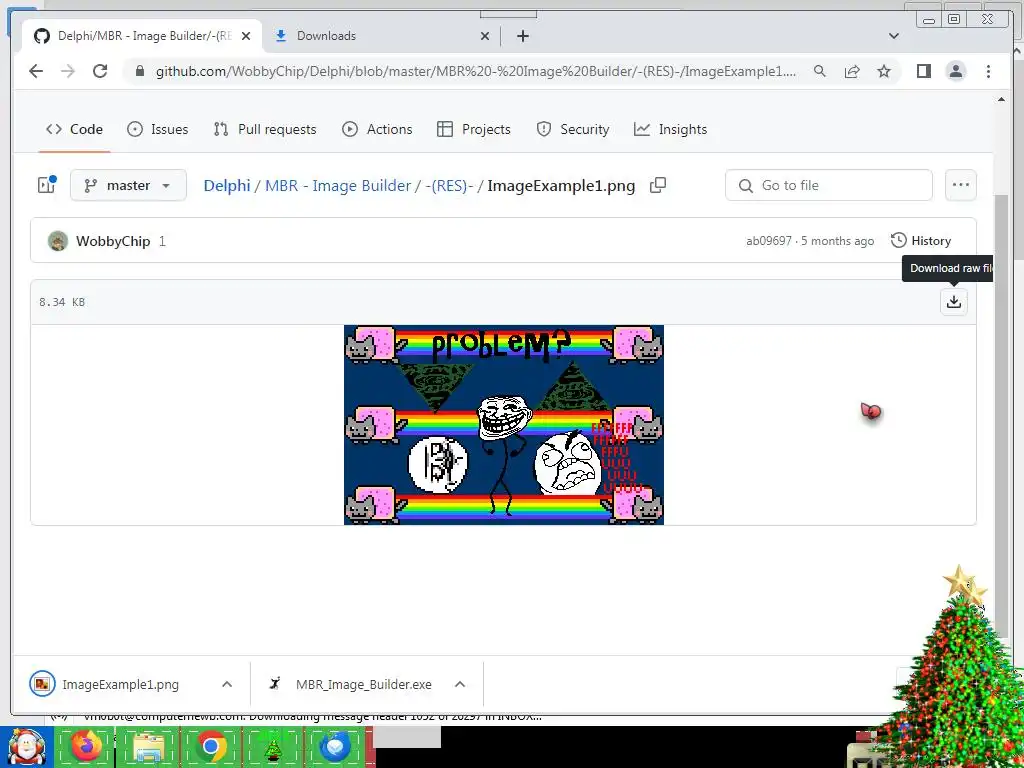View the file History

921,241
